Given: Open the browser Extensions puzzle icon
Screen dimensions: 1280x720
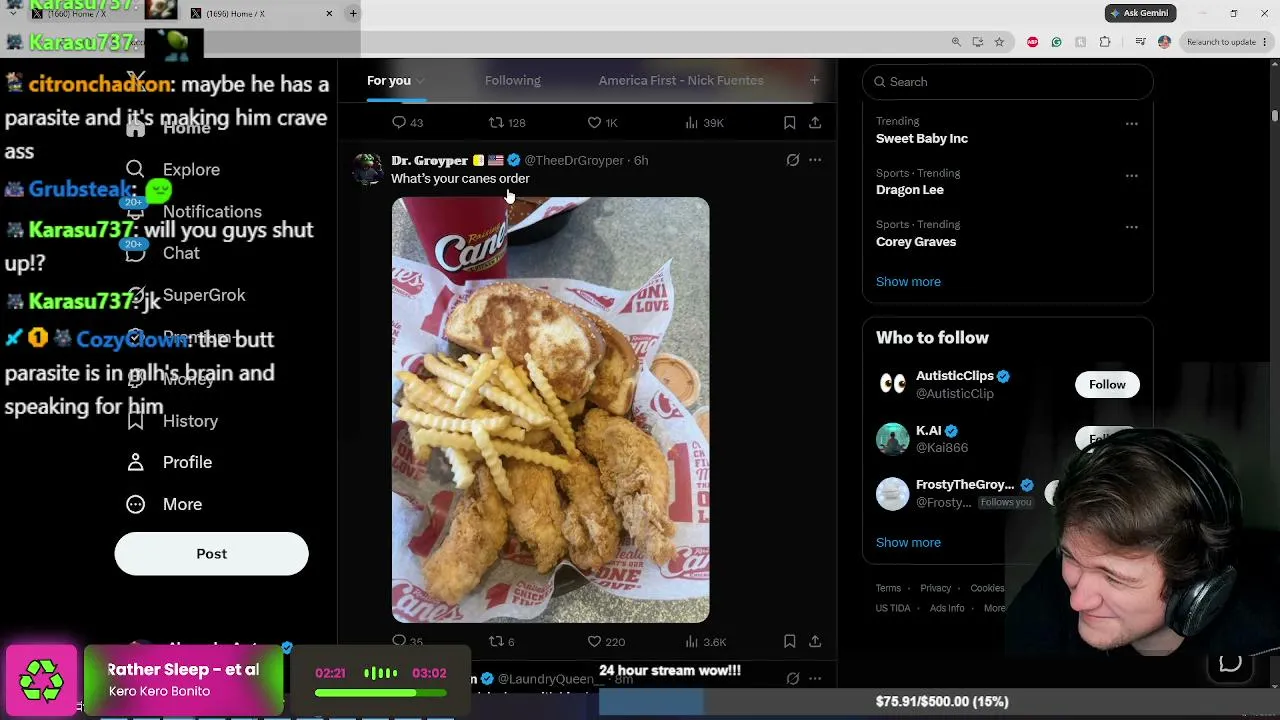Looking at the screenshot, I should pos(1104,42).
